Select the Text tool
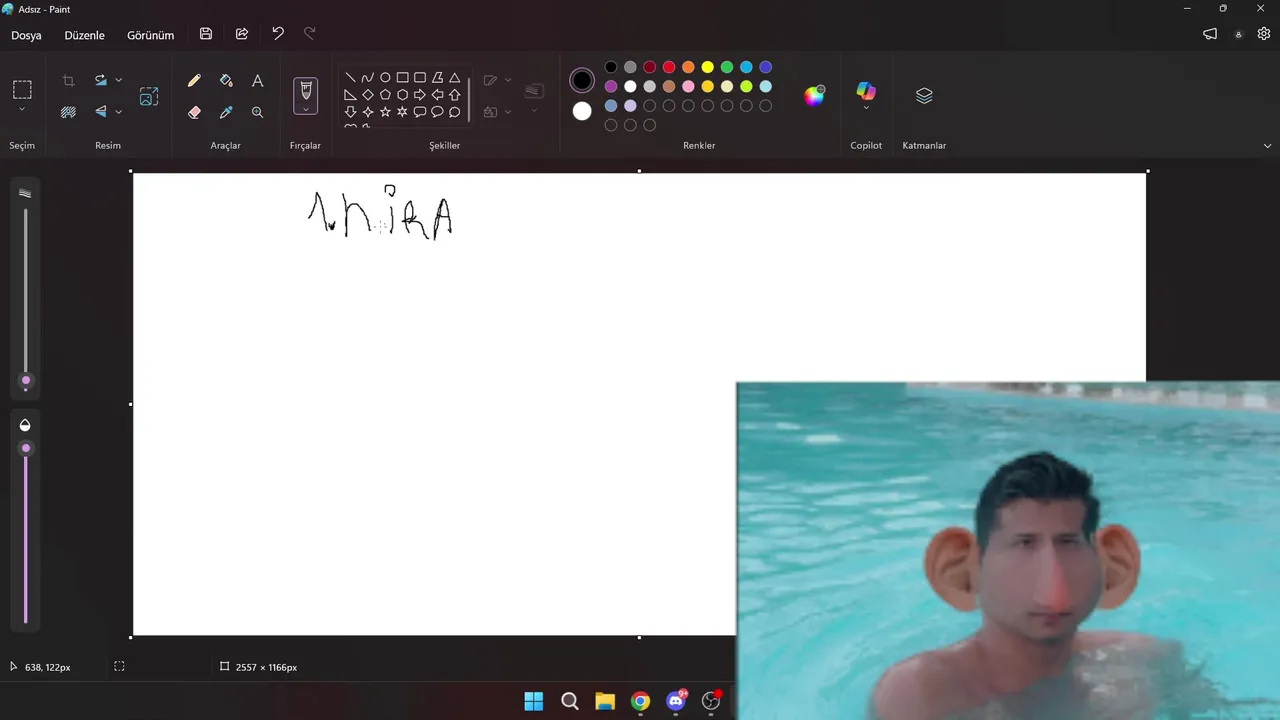 [257, 80]
